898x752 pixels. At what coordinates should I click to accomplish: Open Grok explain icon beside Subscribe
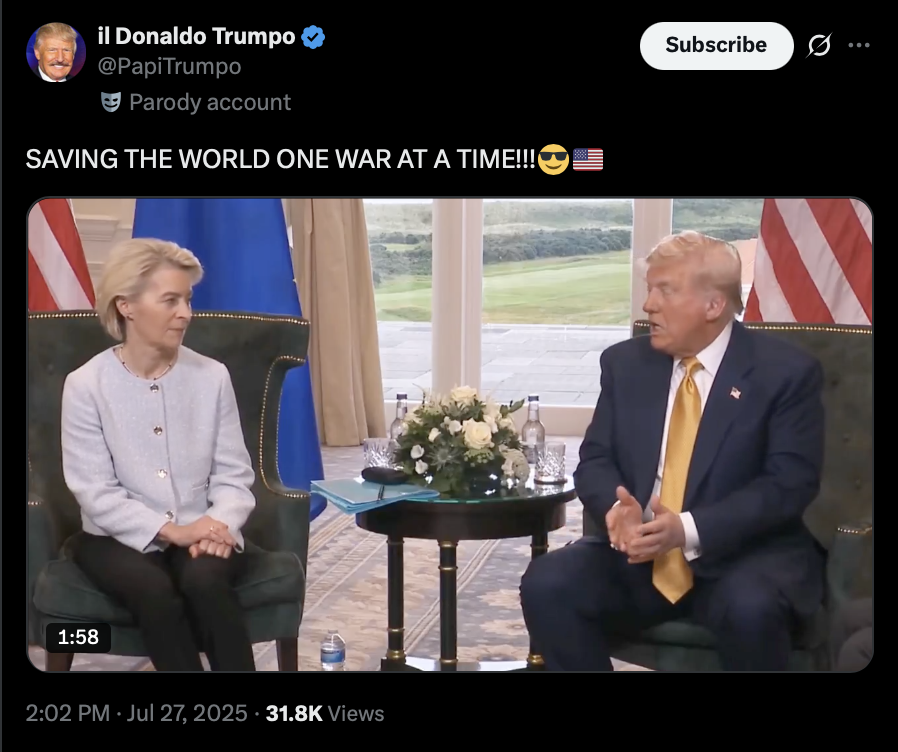point(819,45)
